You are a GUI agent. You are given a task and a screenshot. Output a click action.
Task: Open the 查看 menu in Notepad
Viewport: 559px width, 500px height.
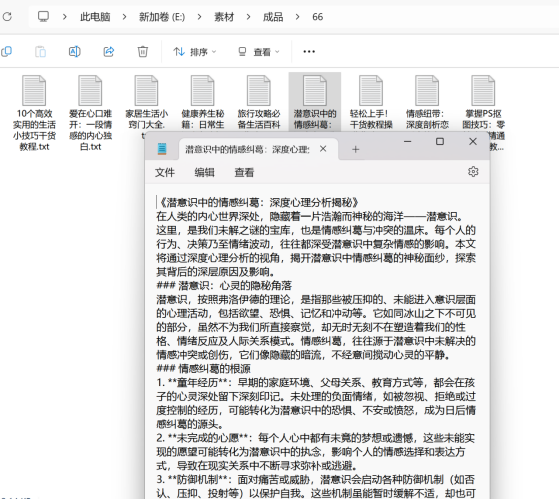pyautogui.click(x=244, y=172)
